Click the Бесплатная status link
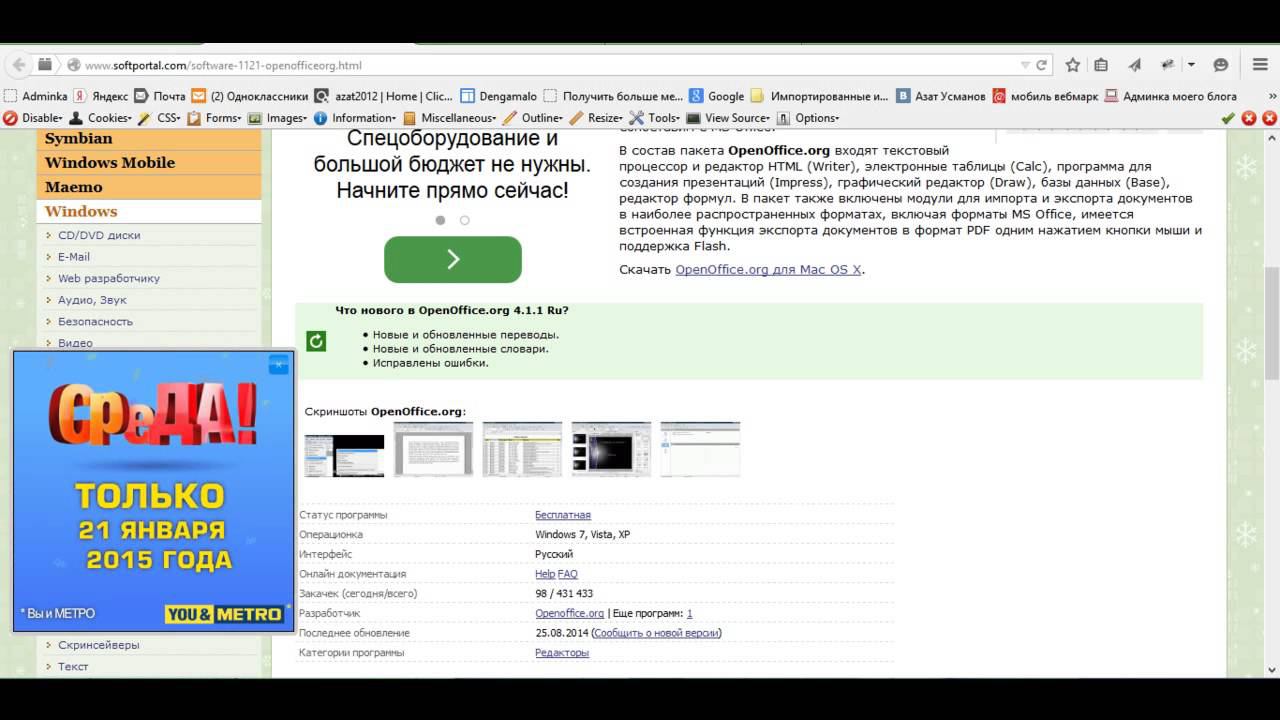The height and width of the screenshot is (720, 1280). point(563,515)
